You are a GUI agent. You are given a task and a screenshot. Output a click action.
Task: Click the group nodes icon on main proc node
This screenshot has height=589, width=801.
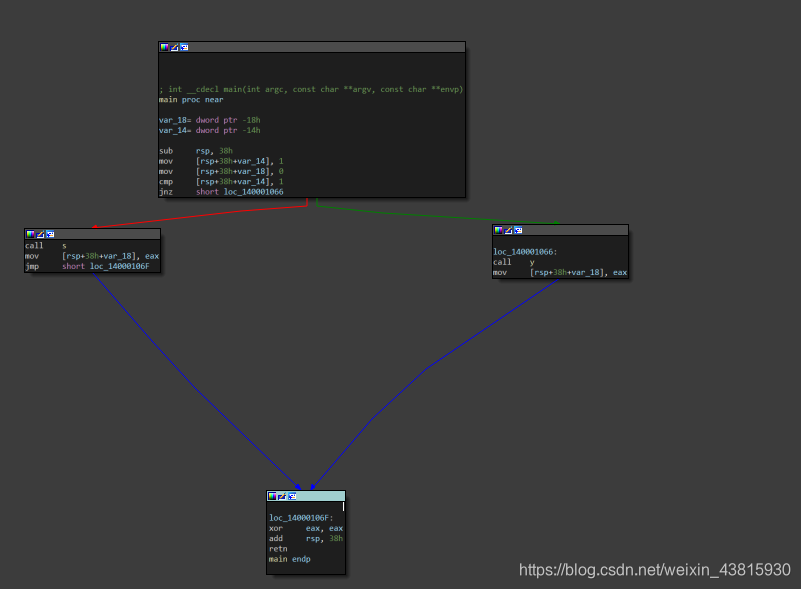184,47
